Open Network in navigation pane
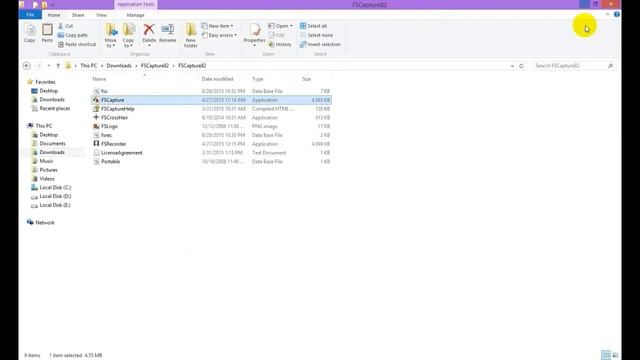The width and height of the screenshot is (640, 360). pos(44,222)
